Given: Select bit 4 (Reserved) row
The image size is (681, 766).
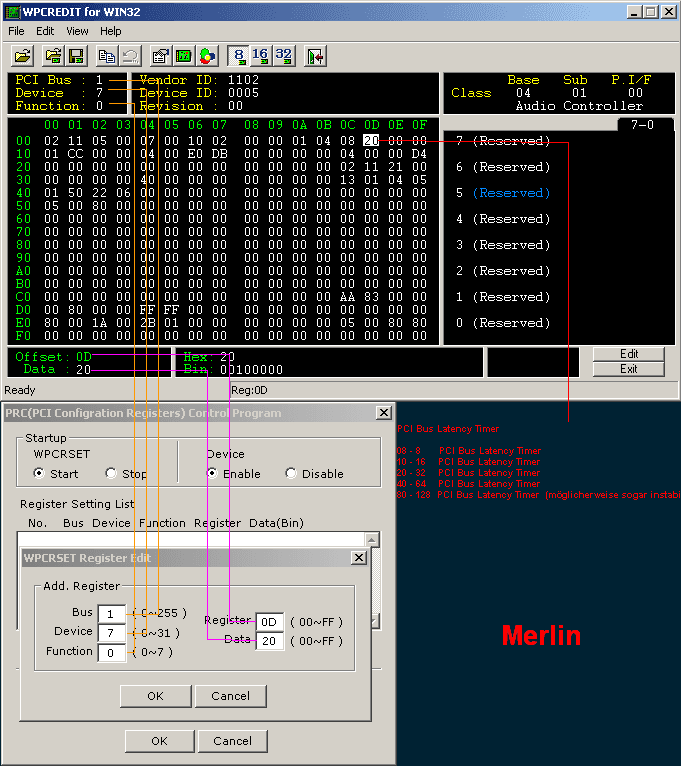Looking at the screenshot, I should tap(503, 219).
